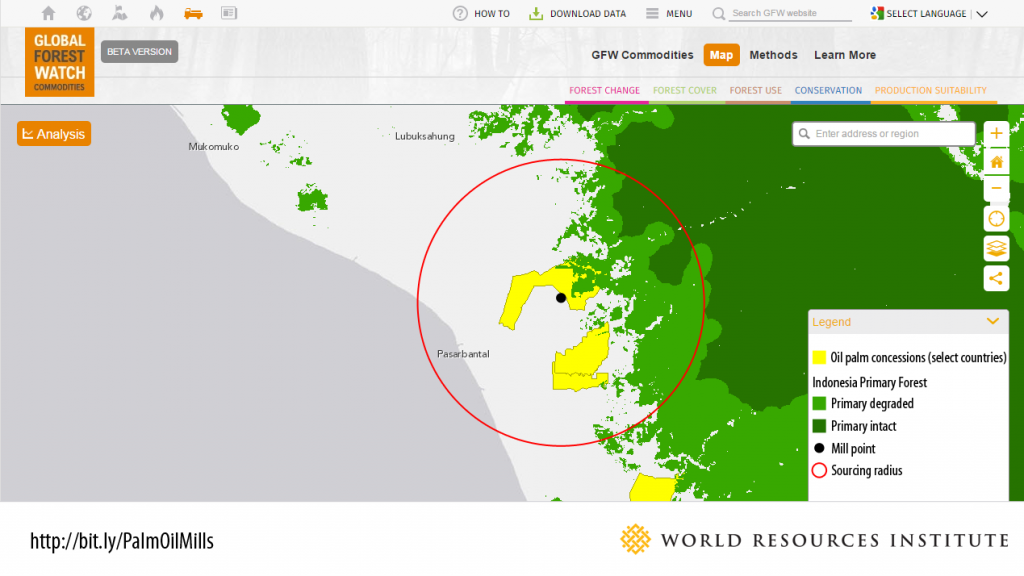Click the Legend panel title

pyautogui.click(x=831, y=322)
